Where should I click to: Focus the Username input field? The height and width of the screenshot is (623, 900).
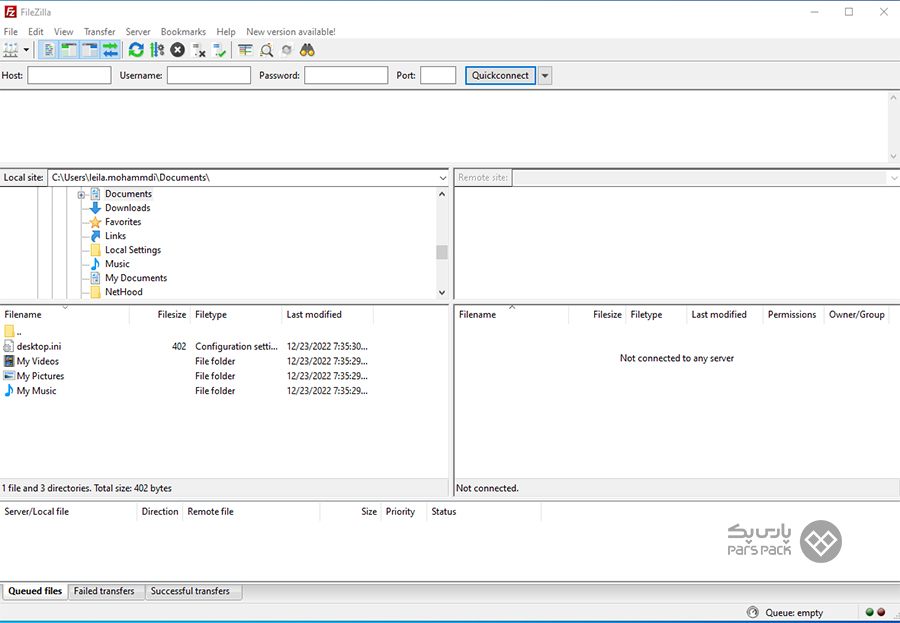point(209,75)
